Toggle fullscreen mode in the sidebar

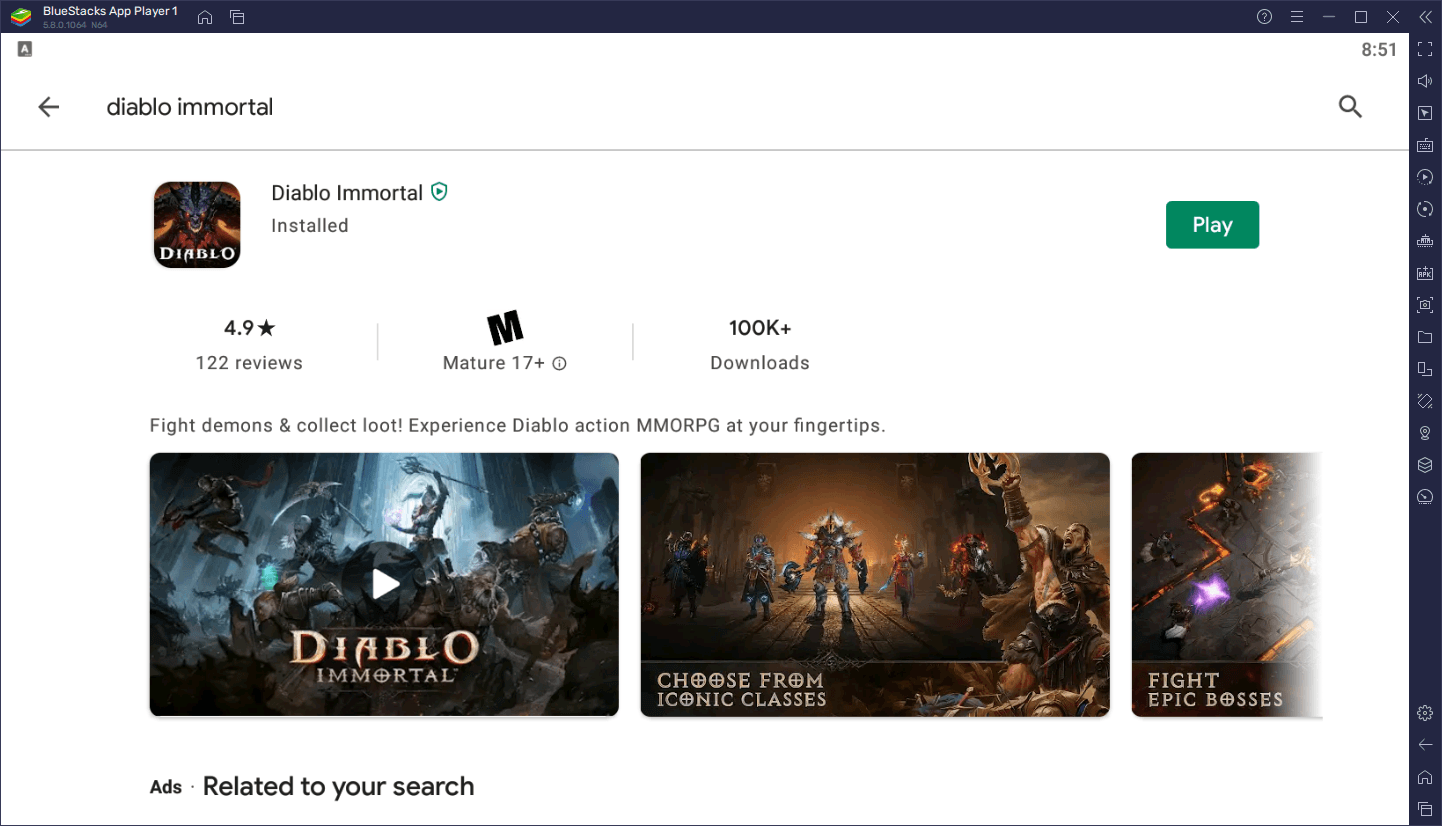click(x=1425, y=50)
